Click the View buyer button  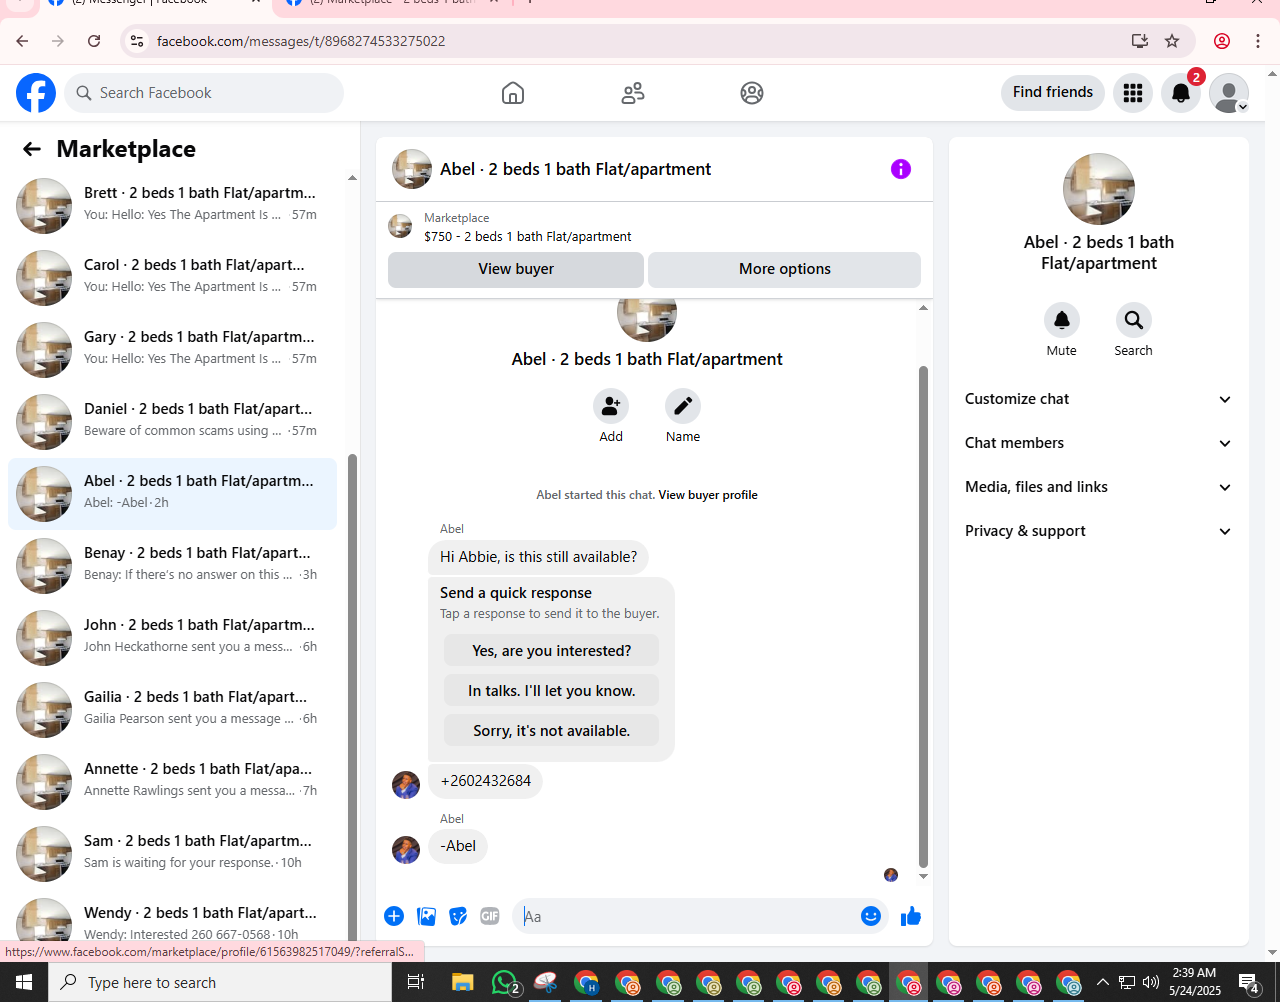516,269
